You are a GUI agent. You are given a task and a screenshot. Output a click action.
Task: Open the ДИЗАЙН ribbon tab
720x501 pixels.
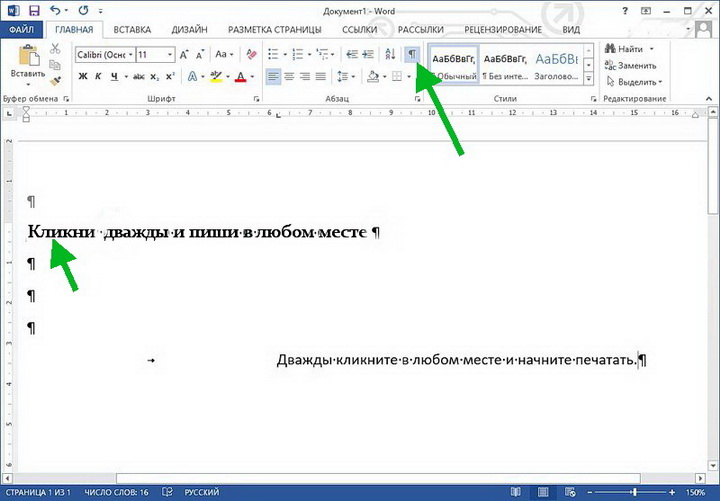[x=191, y=30]
